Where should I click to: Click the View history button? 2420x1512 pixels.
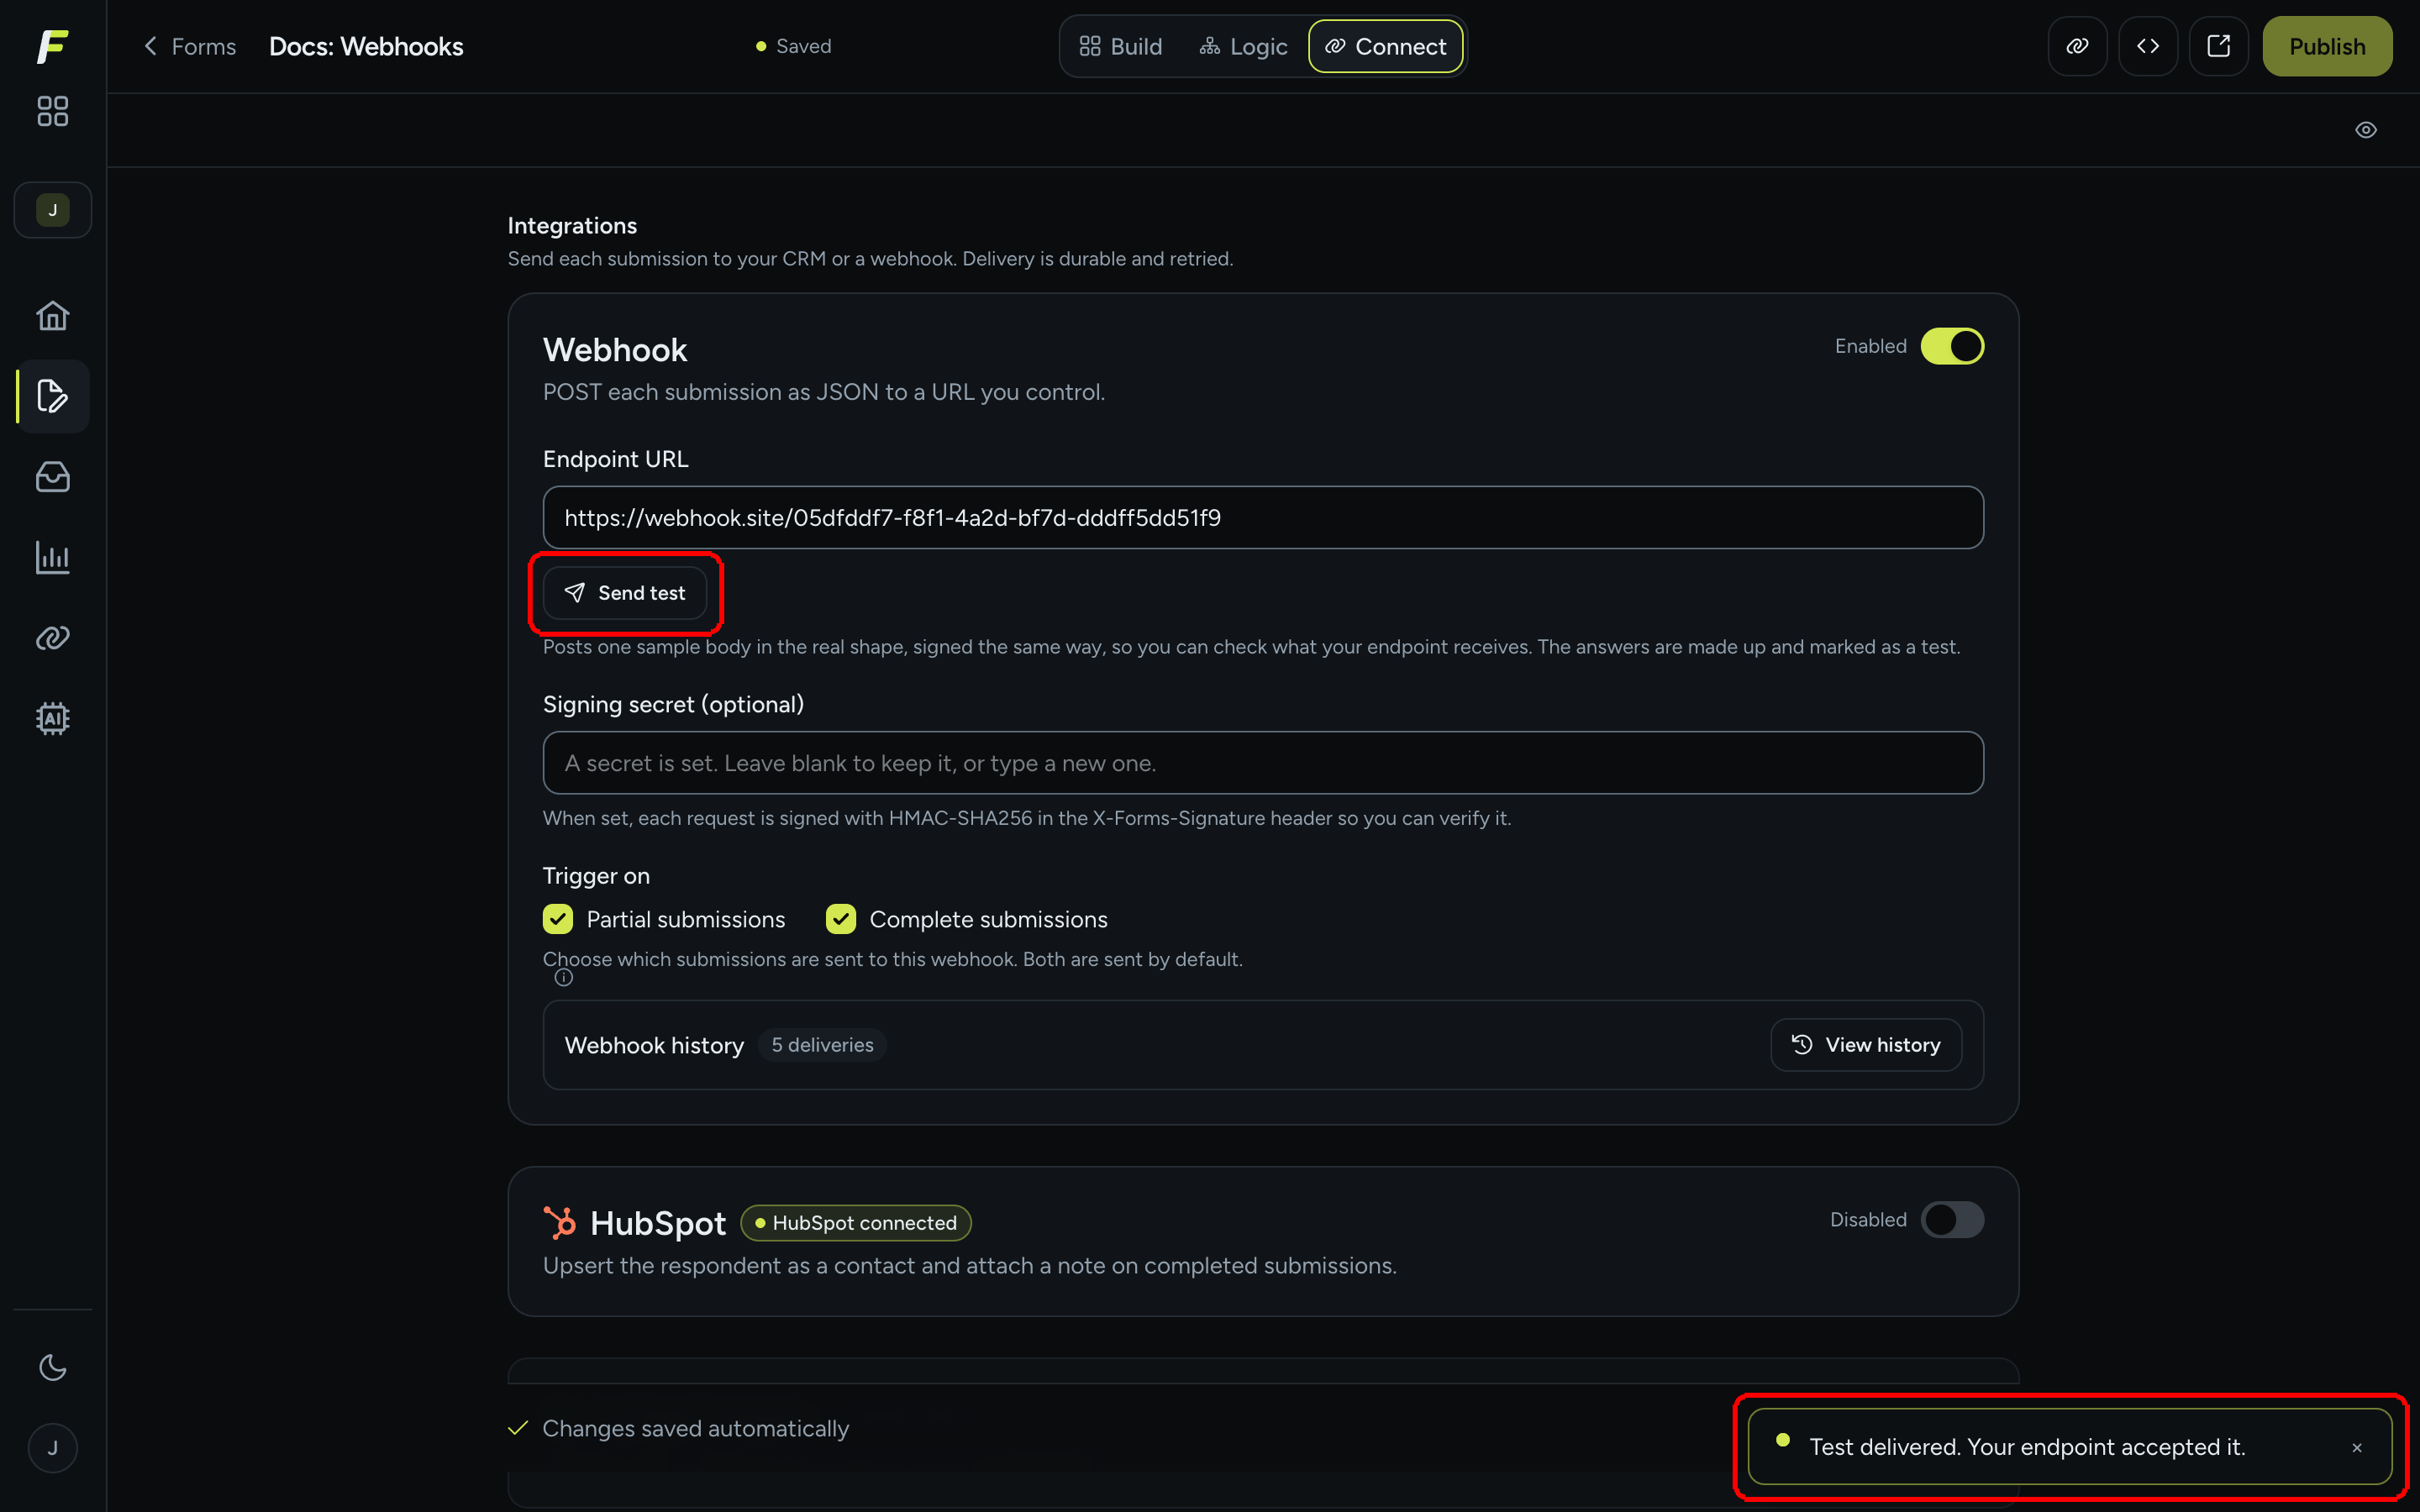tap(1865, 1045)
